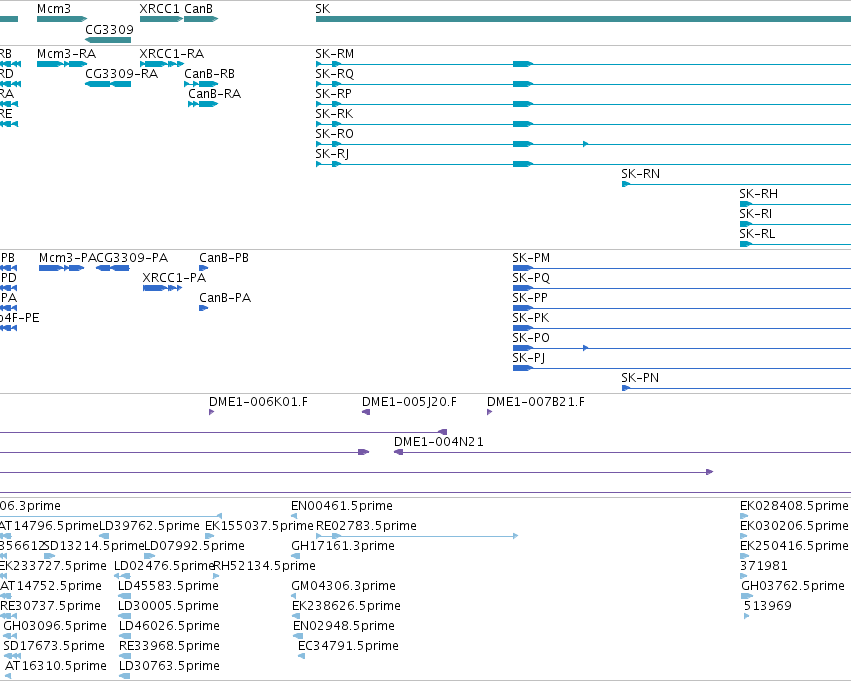Screen dimensions: 851x681
Task: Click the GH17161.3prime EST label
Action: click(343, 546)
